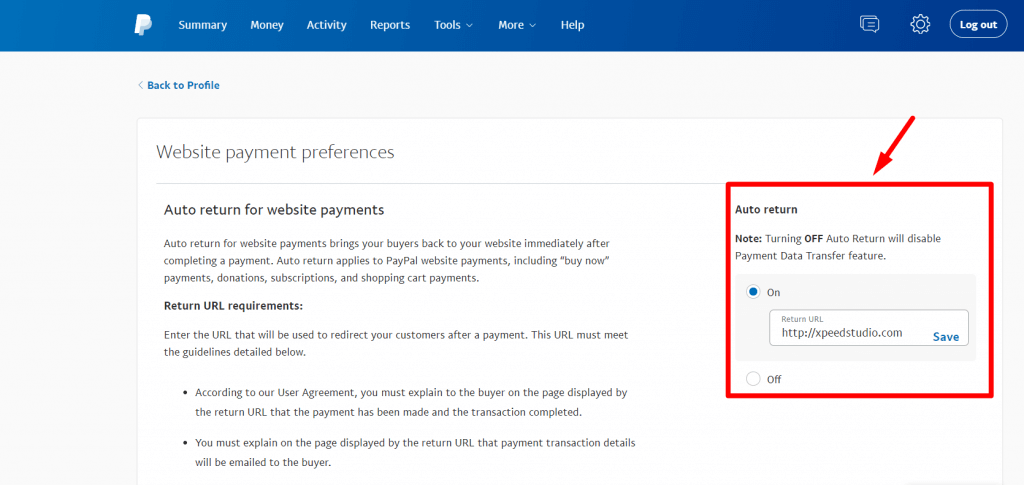Open the Money menu item
This screenshot has height=485, width=1024.
pos(267,25)
